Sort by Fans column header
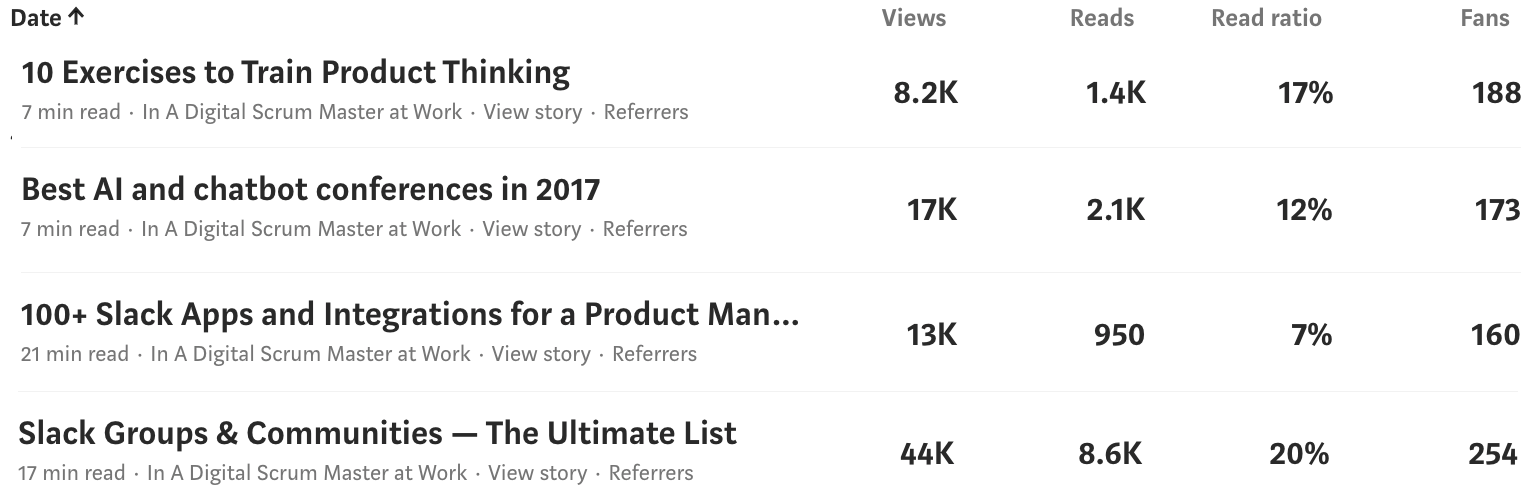Image resolution: width=1540 pixels, height=492 pixels. [1483, 18]
